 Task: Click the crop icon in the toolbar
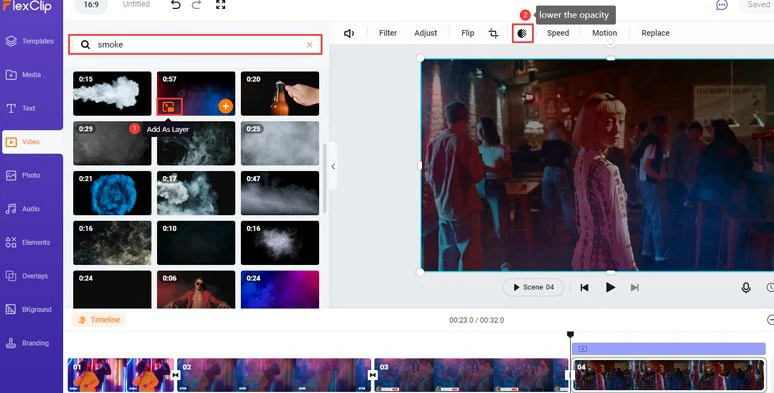(493, 33)
